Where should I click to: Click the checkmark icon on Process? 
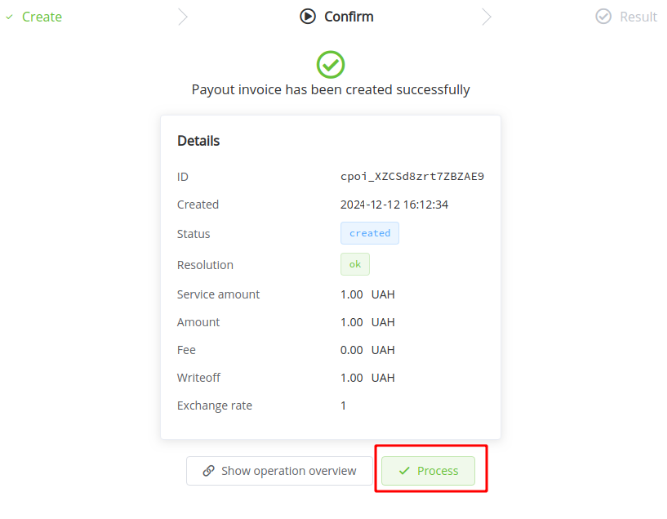(x=404, y=471)
